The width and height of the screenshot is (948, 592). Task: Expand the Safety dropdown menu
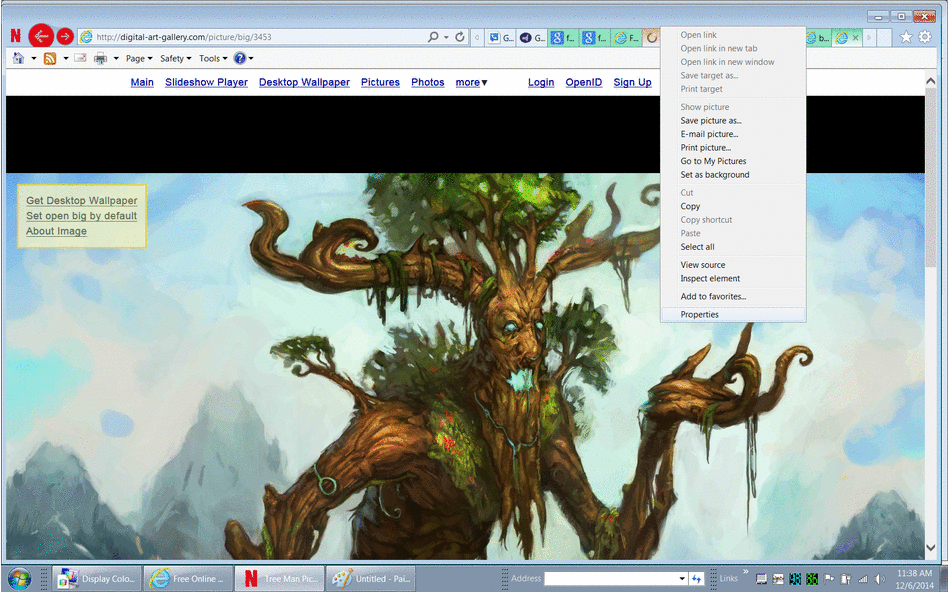coord(175,59)
